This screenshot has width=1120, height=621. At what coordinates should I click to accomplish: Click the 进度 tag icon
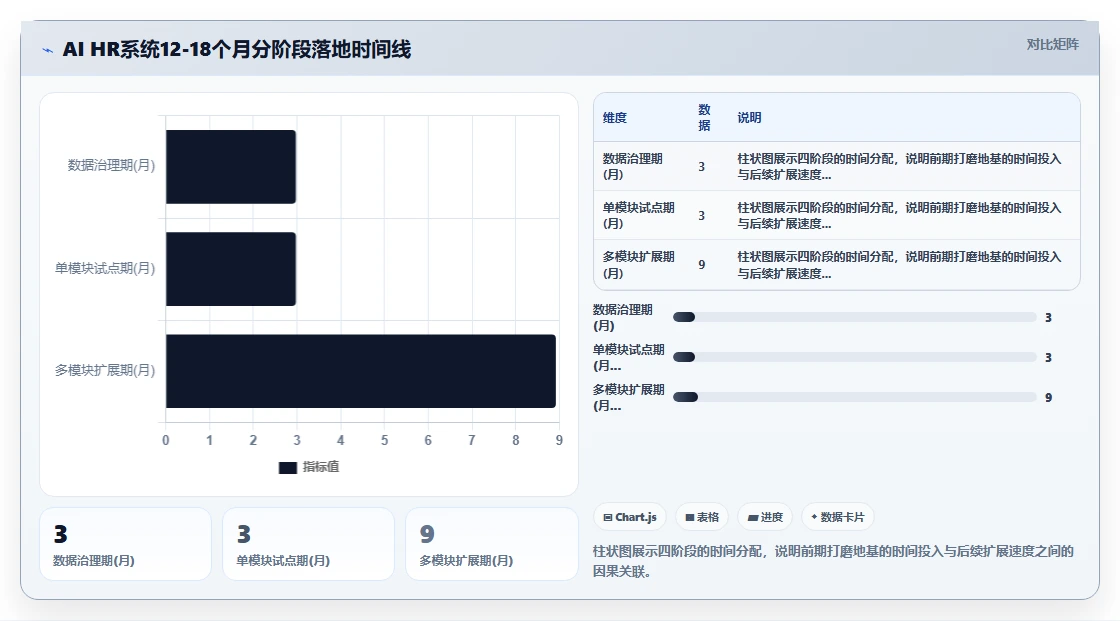coord(753,517)
